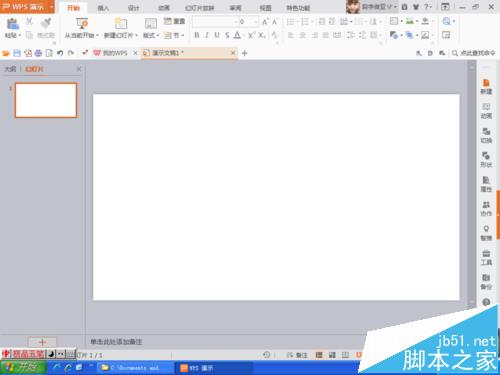The image size is (500, 375).
Task: Add a new document tab with plus
Action: click(244, 53)
